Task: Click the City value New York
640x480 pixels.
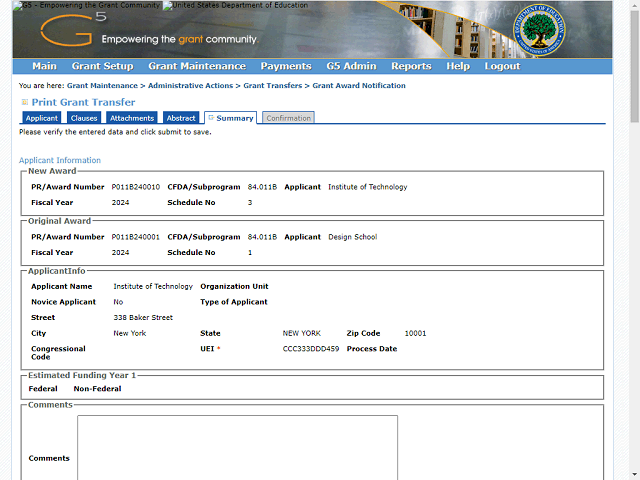Action: (x=130, y=333)
